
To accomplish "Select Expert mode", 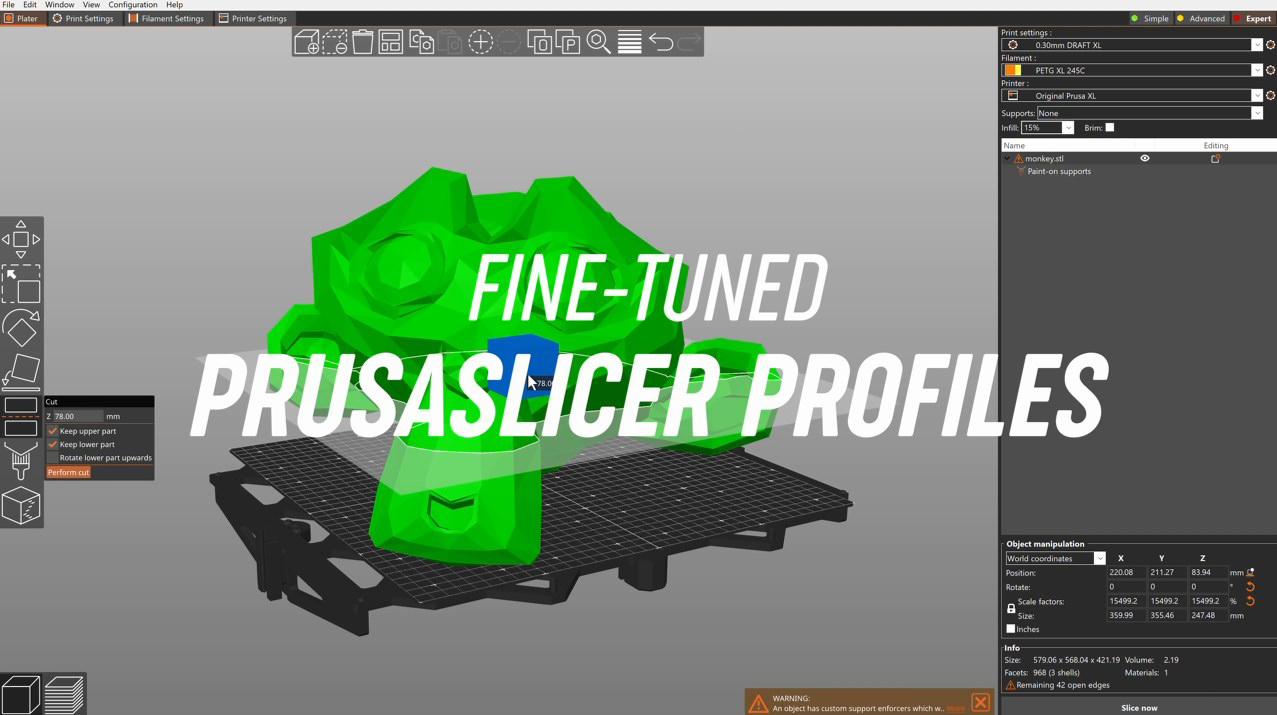I will click(1252, 18).
